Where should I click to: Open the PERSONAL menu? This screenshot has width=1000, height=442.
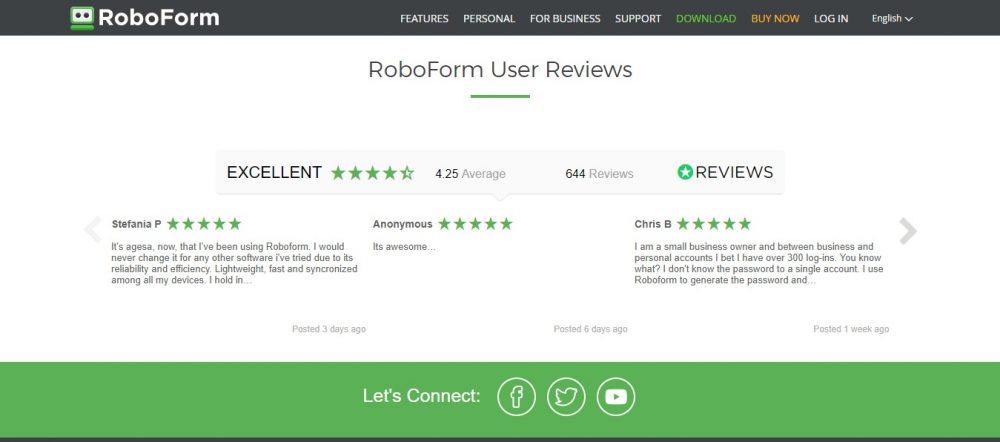[x=489, y=18]
